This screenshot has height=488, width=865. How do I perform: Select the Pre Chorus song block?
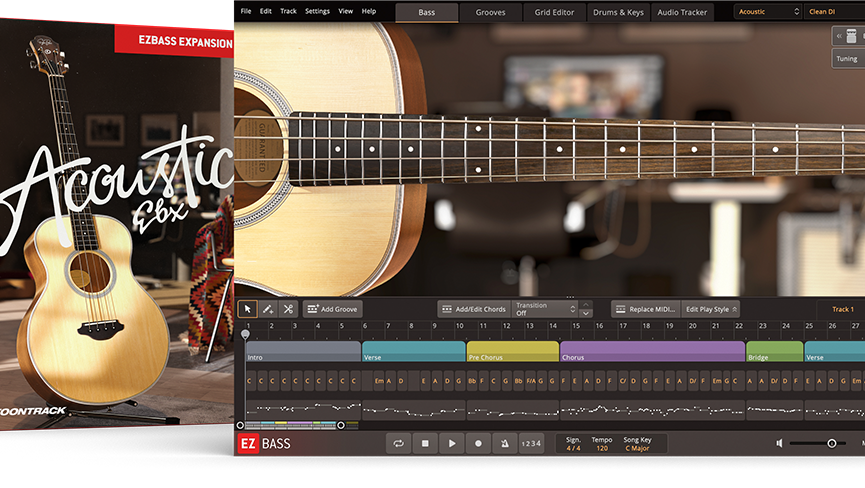click(512, 351)
